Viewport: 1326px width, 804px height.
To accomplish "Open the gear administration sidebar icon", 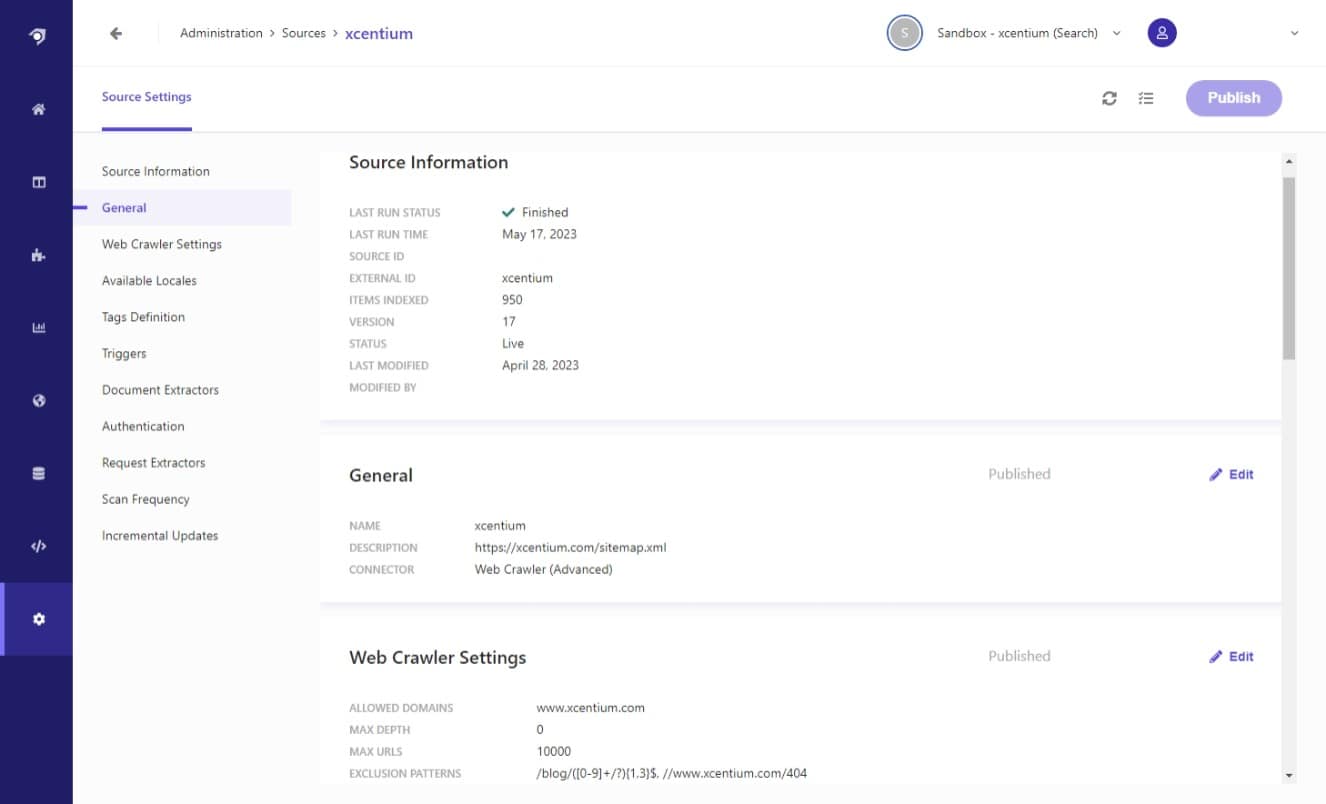I will tap(38, 619).
